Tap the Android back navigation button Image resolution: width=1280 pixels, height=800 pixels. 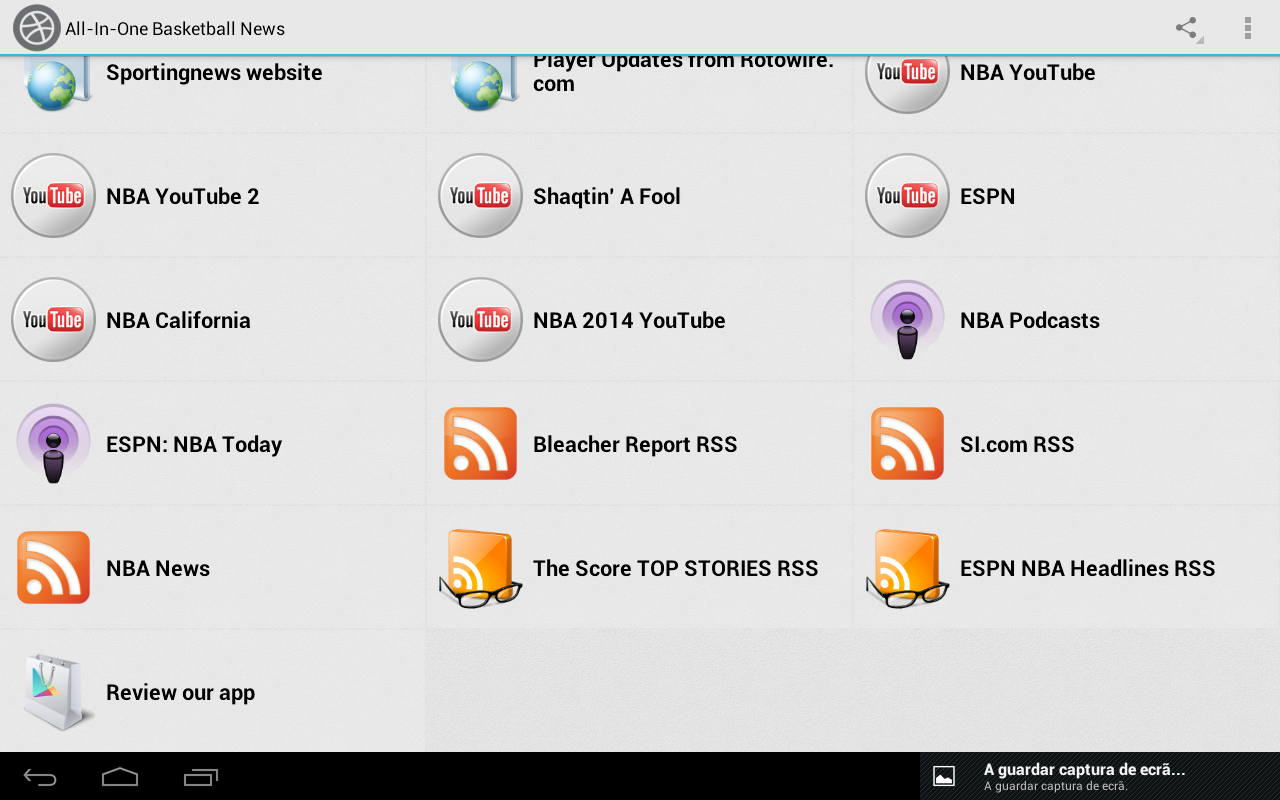tap(40, 777)
